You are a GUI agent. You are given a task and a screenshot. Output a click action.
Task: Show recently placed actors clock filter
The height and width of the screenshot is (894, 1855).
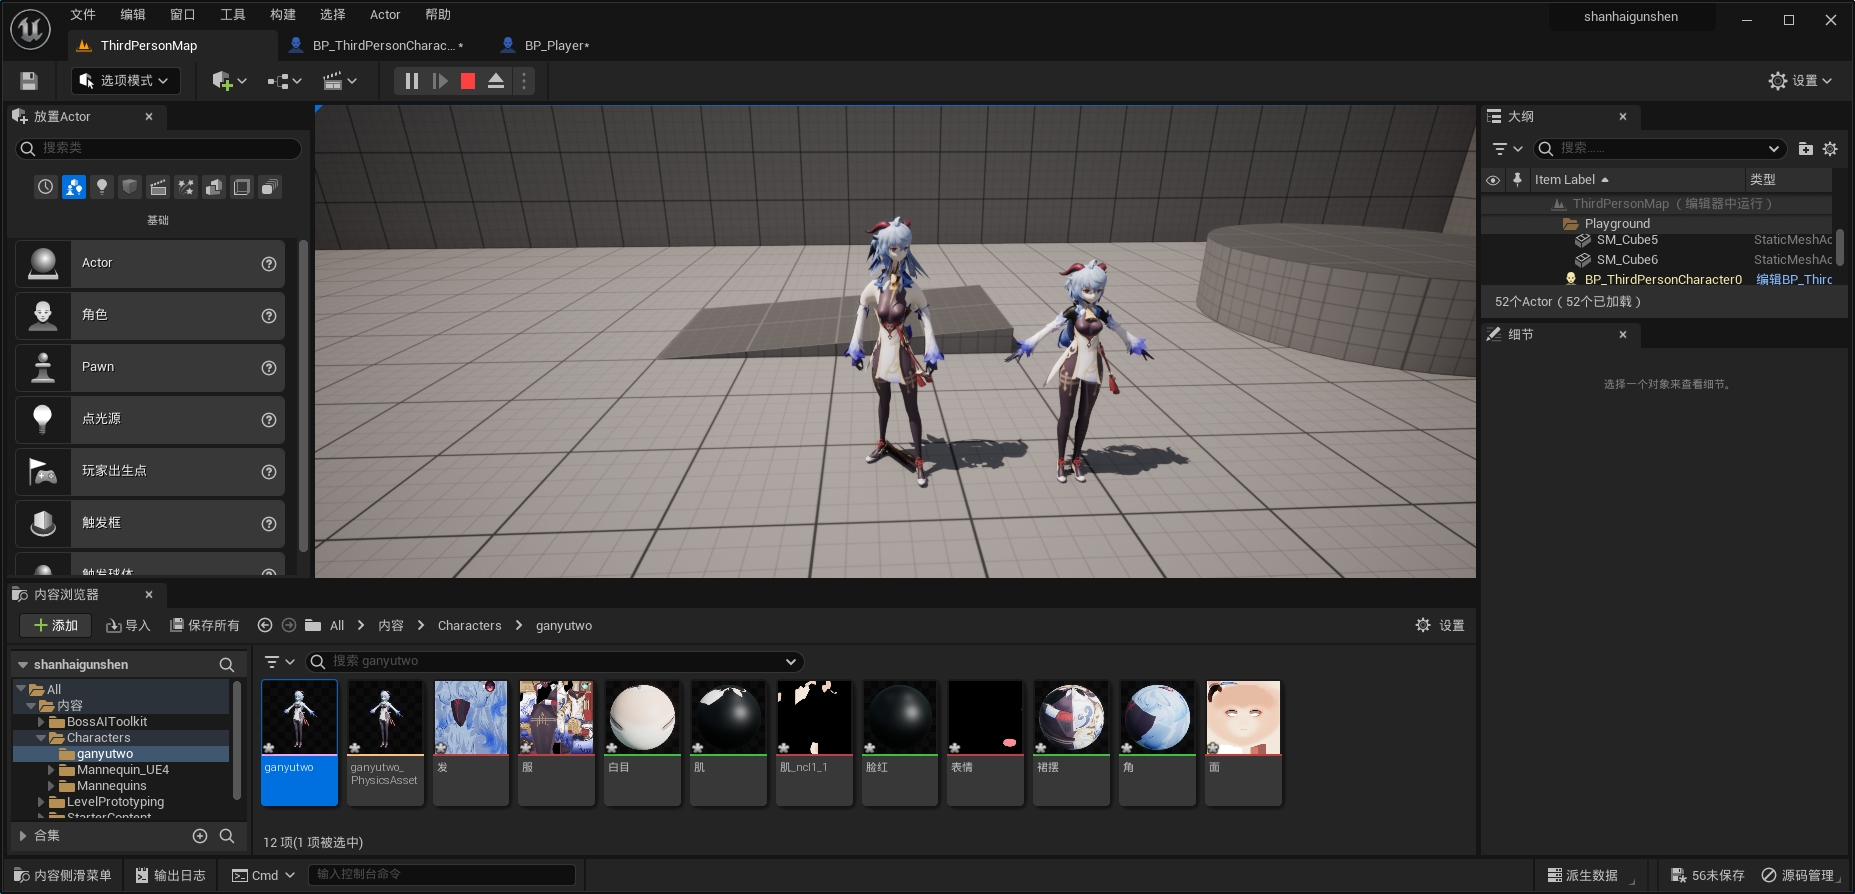coord(46,187)
